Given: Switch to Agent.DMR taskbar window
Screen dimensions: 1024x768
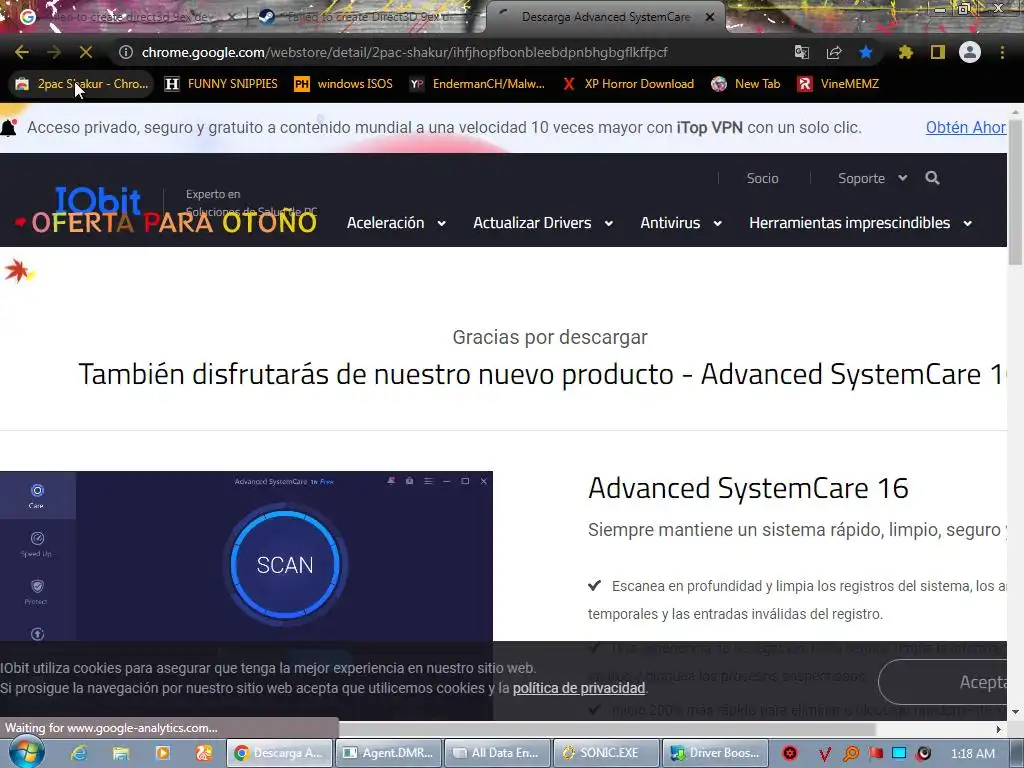Looking at the screenshot, I should click(389, 753).
